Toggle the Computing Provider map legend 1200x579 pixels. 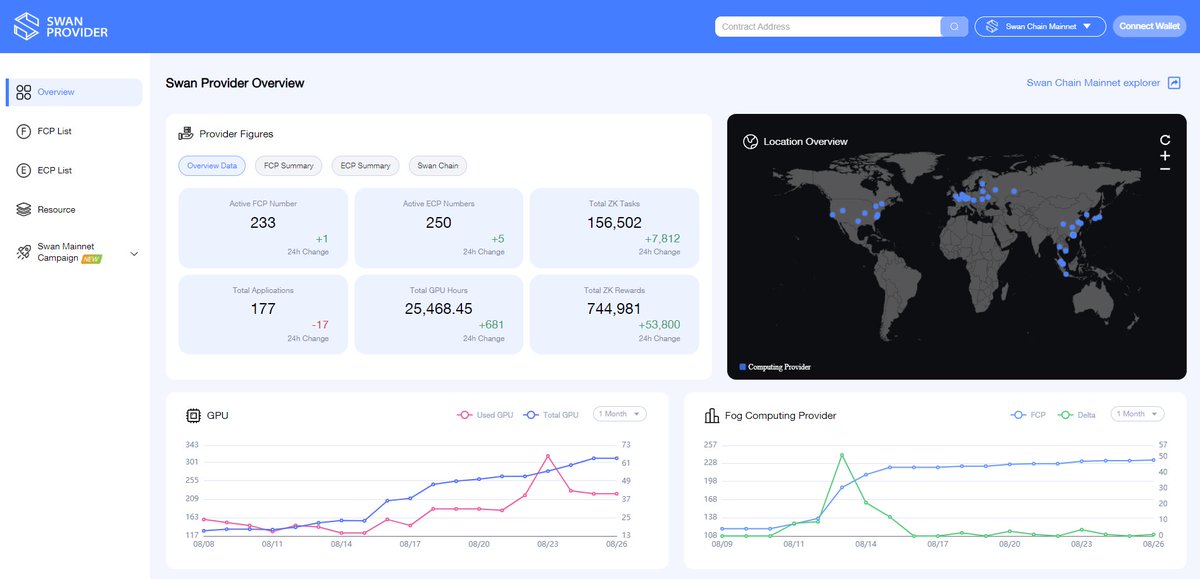pyautogui.click(x=775, y=367)
